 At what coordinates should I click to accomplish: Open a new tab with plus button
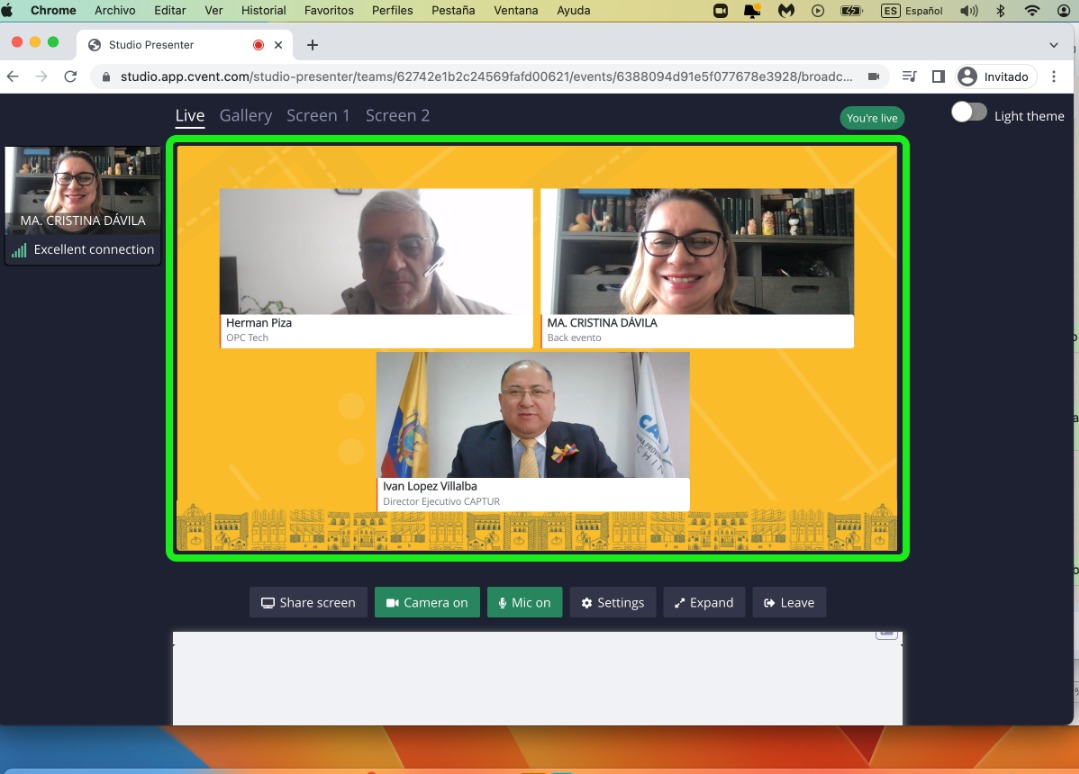point(312,45)
